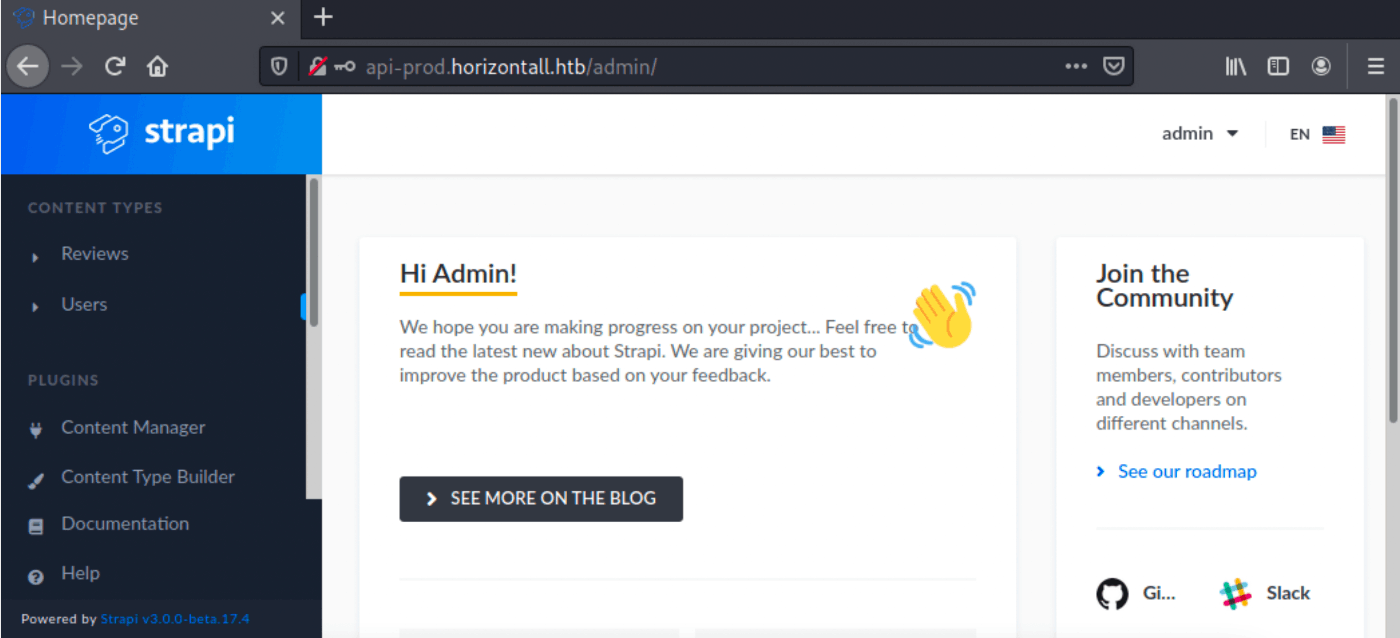
Task: Open the page actions three-dots menu
Action: [x=1076, y=67]
